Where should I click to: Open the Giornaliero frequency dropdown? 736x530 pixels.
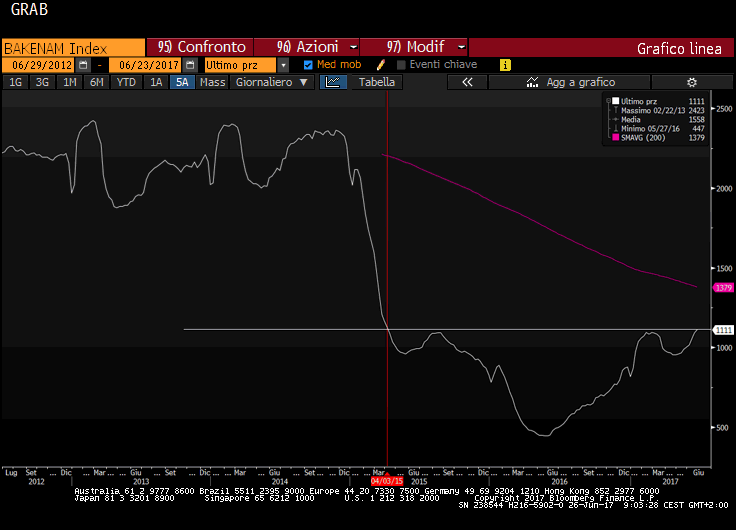[x=271, y=82]
